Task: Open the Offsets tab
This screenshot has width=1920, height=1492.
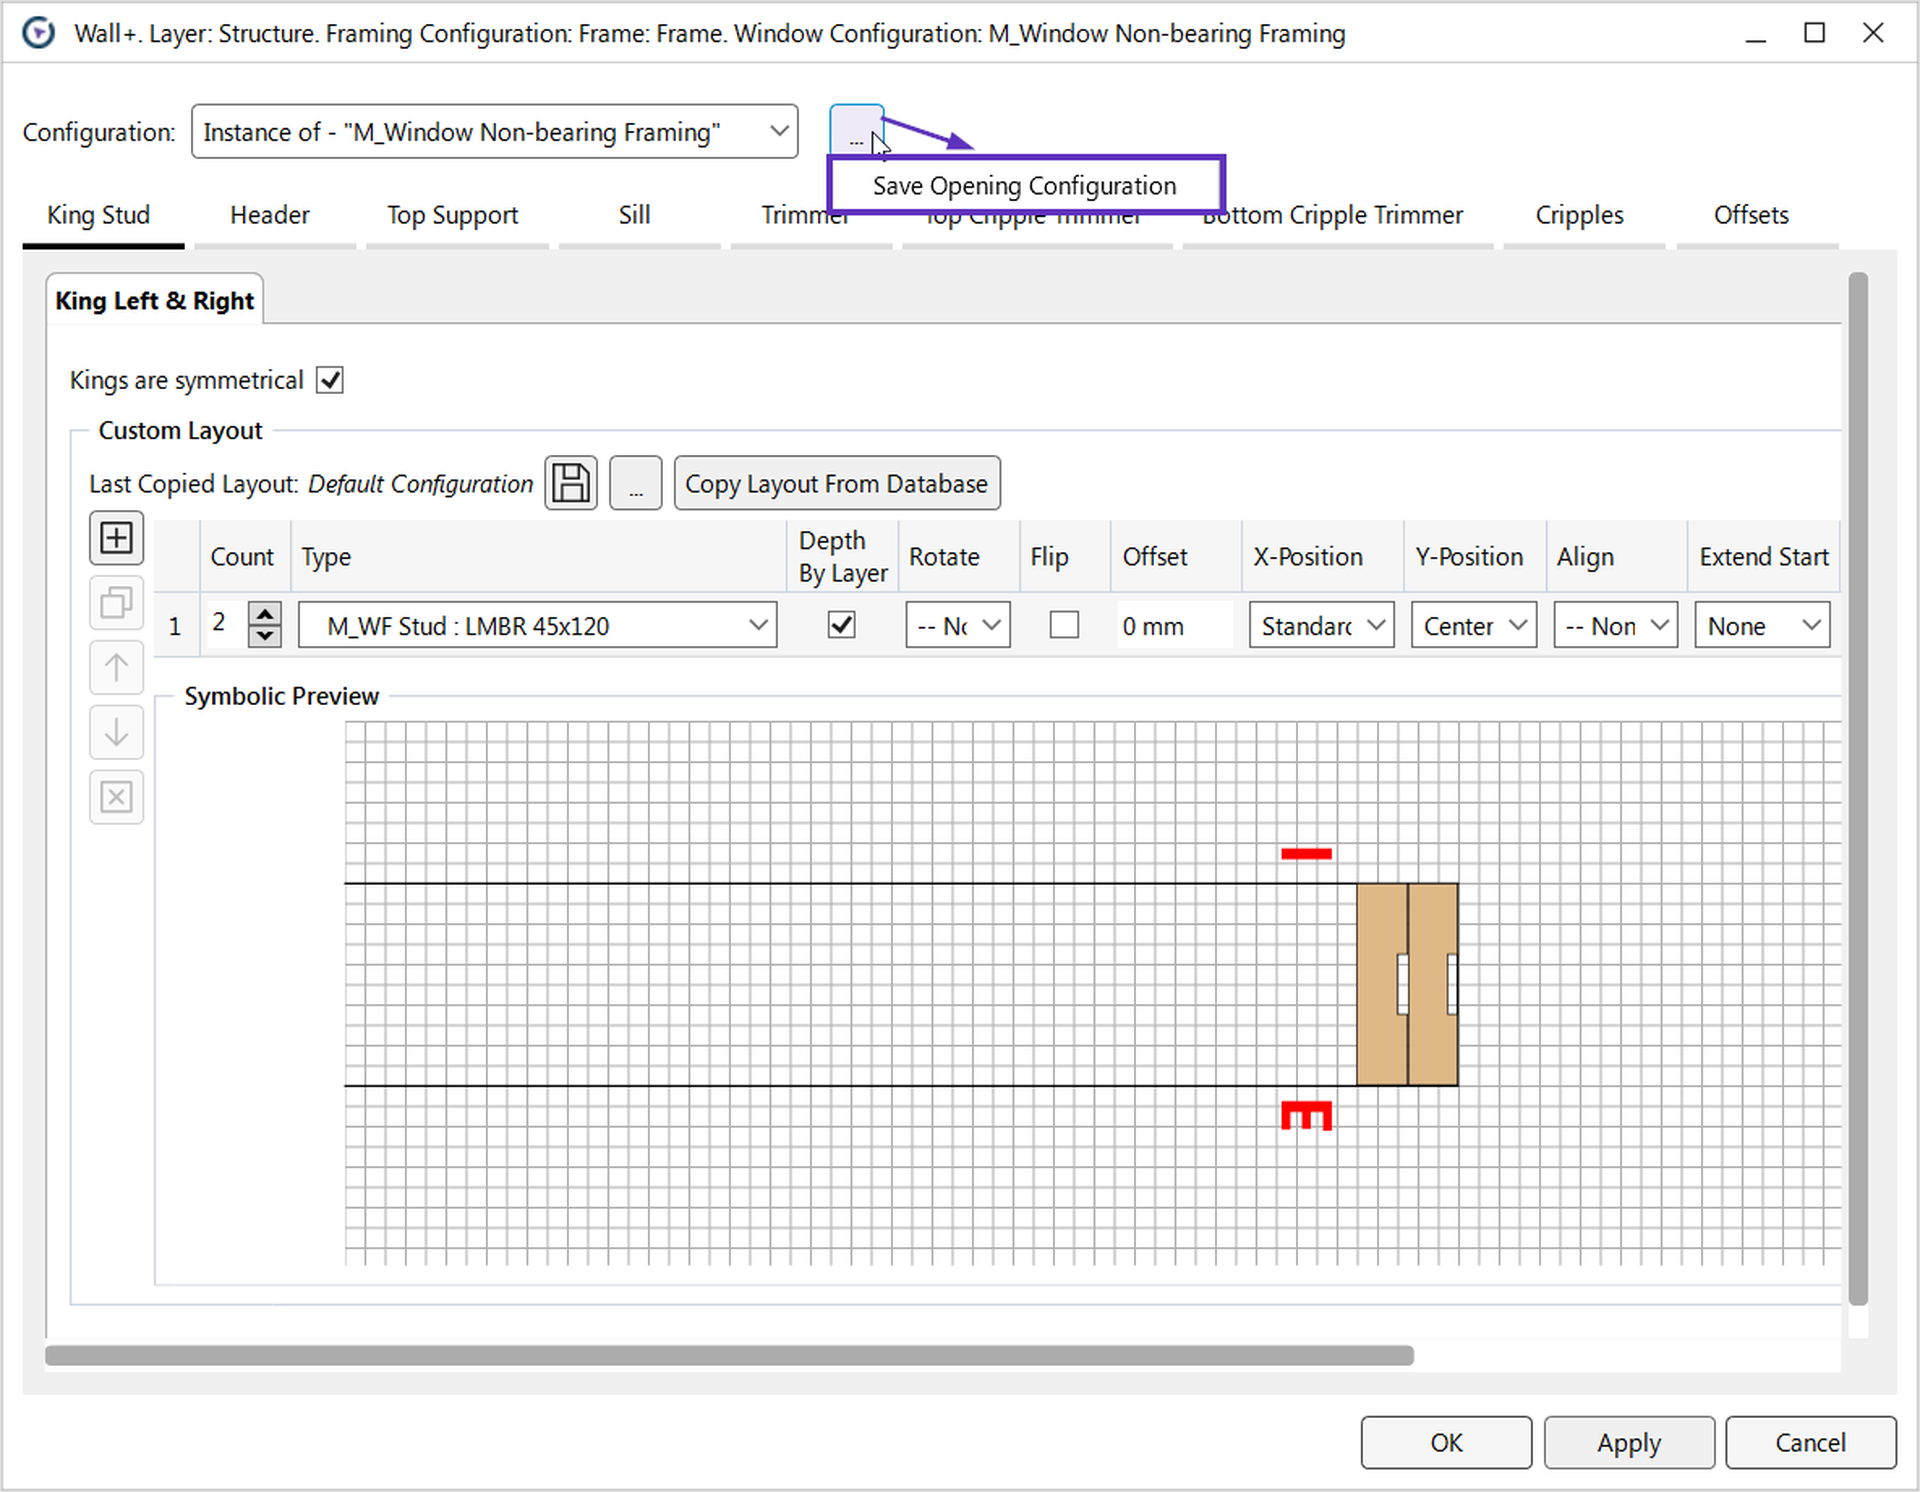Action: 1751,214
